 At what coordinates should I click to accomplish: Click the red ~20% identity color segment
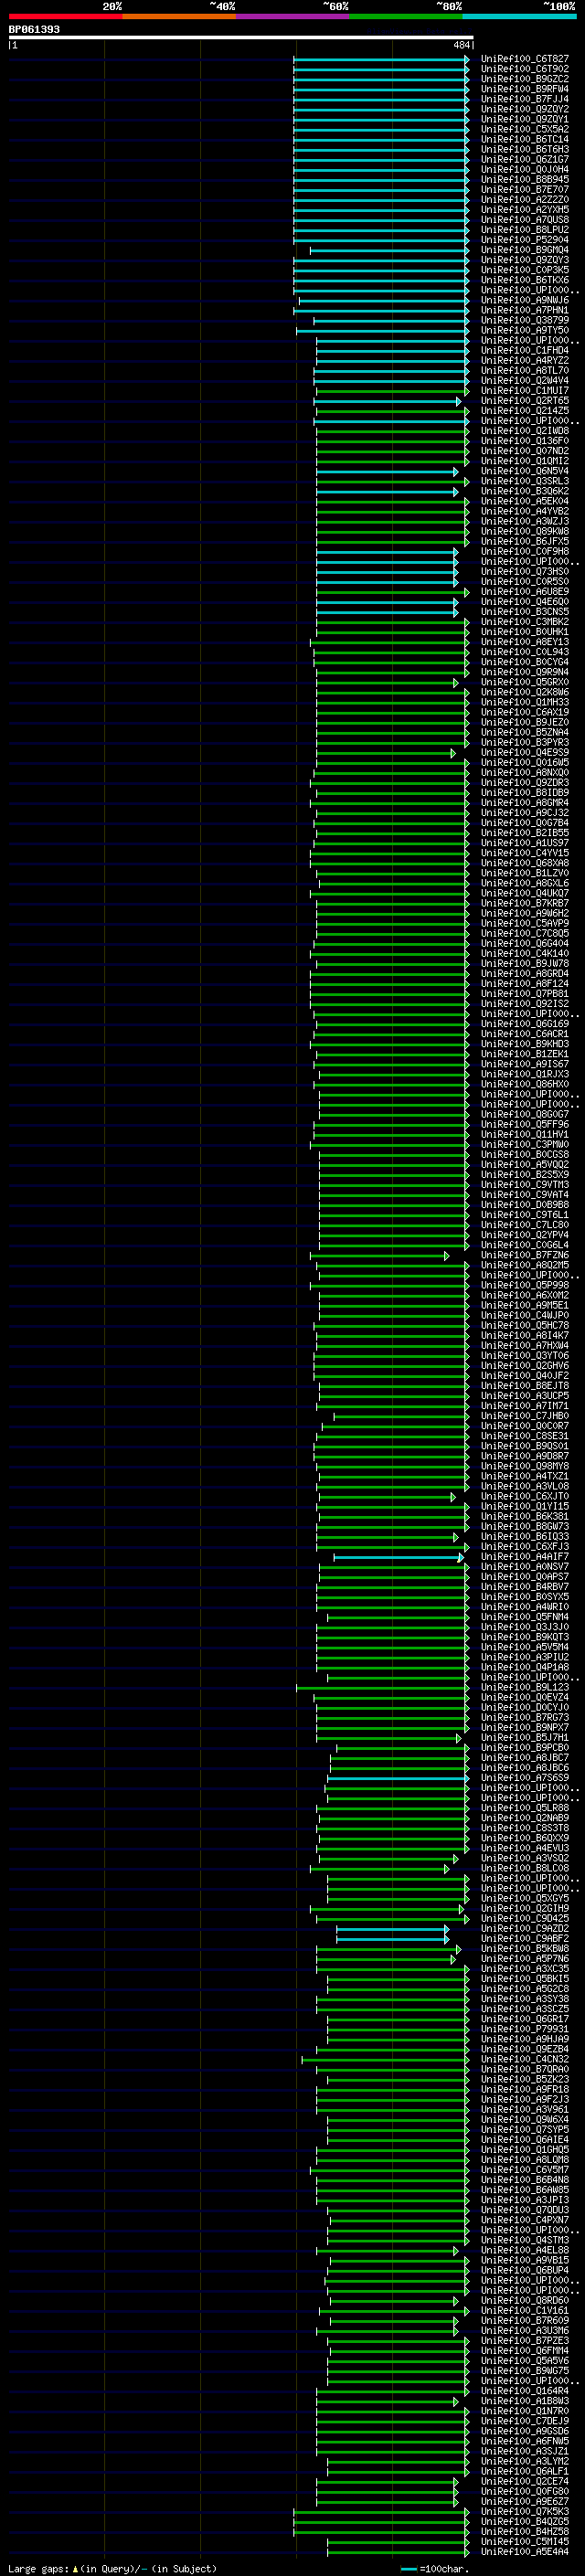65,16
